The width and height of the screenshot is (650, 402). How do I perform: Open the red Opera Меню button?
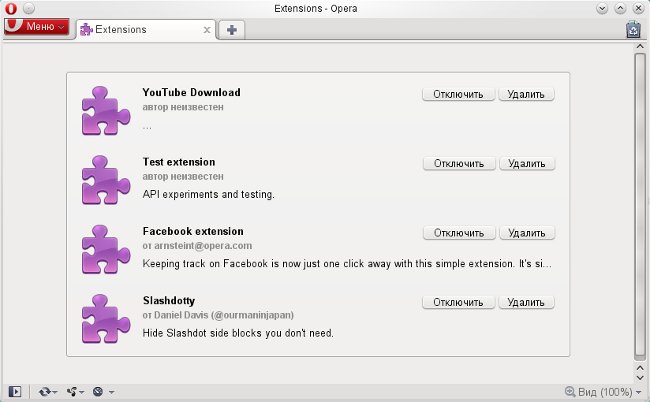pyautogui.click(x=37, y=27)
